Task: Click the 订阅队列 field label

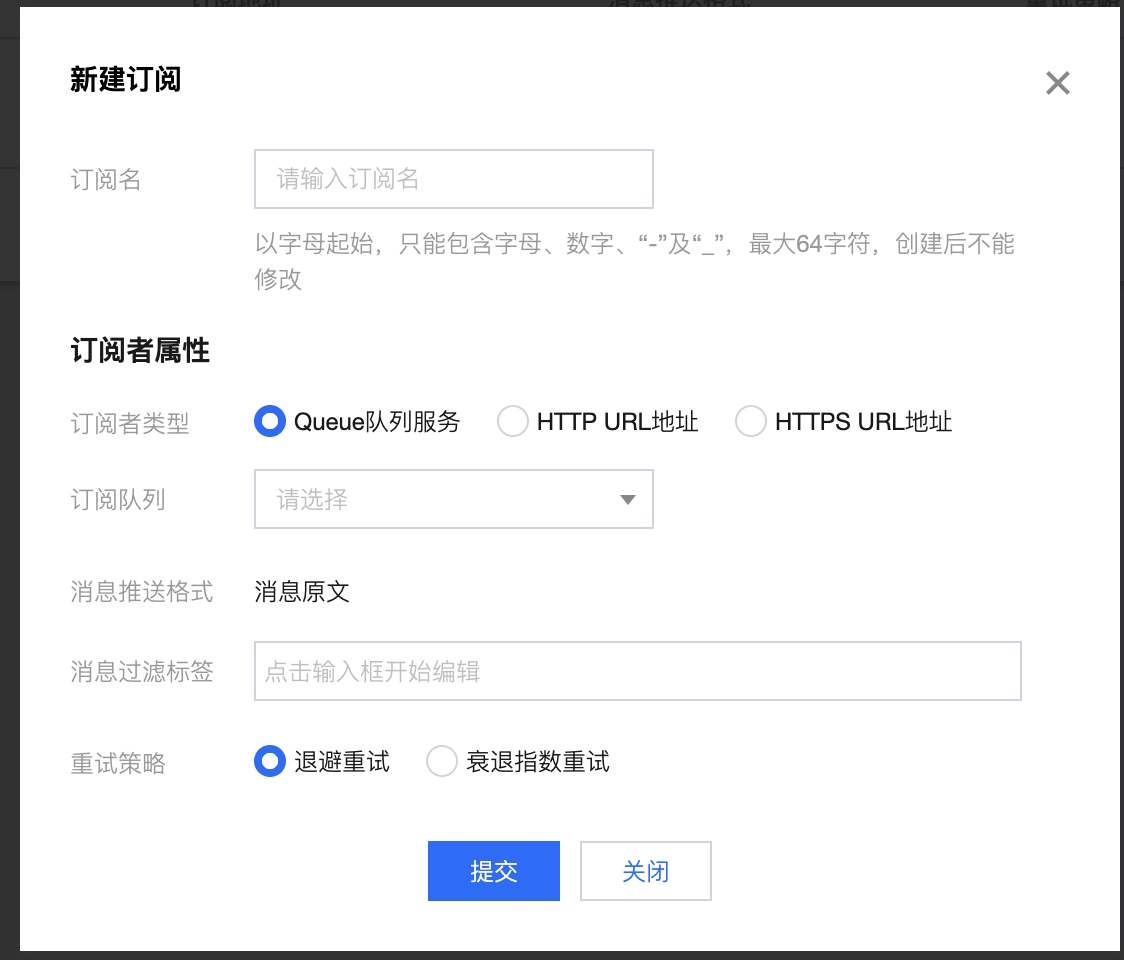Action: coord(118,500)
